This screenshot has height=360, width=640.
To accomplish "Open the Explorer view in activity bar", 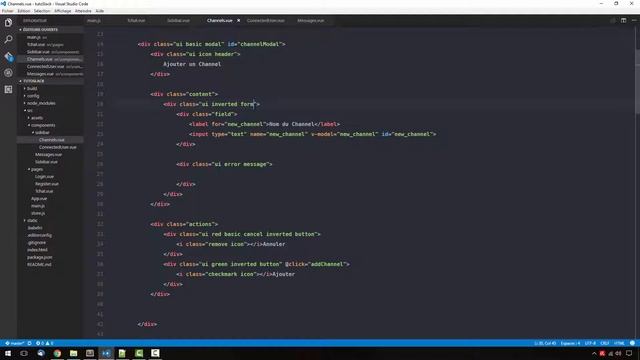I will click(x=8, y=22).
